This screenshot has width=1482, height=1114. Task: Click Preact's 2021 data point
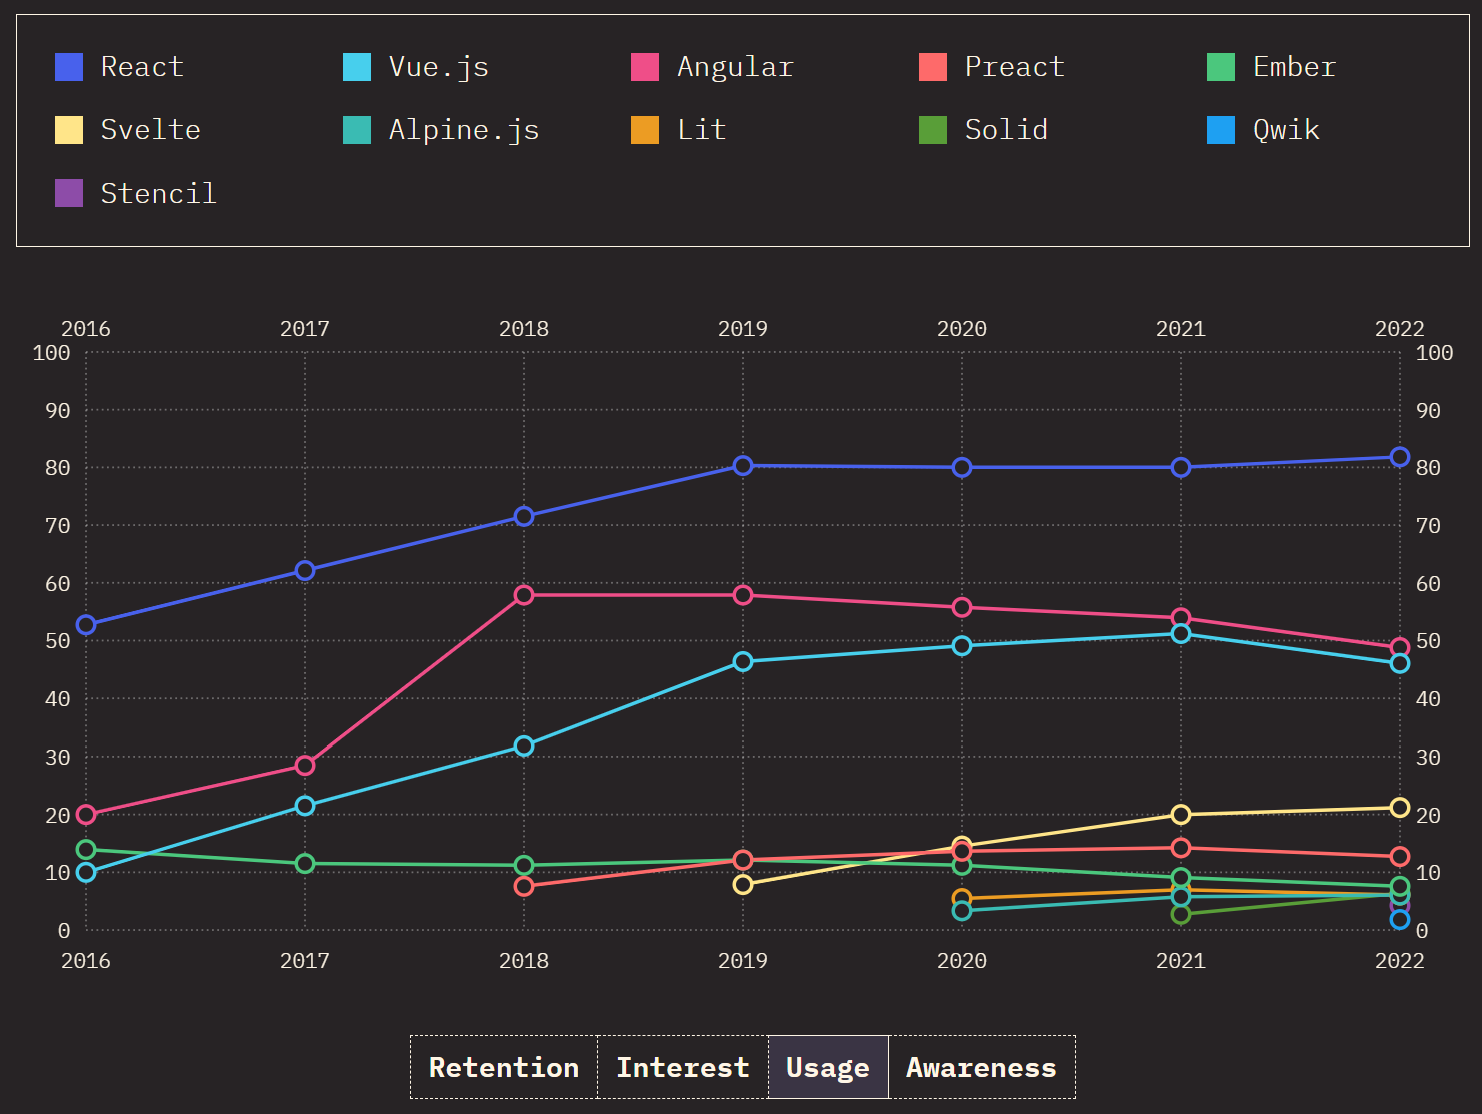coord(1181,848)
